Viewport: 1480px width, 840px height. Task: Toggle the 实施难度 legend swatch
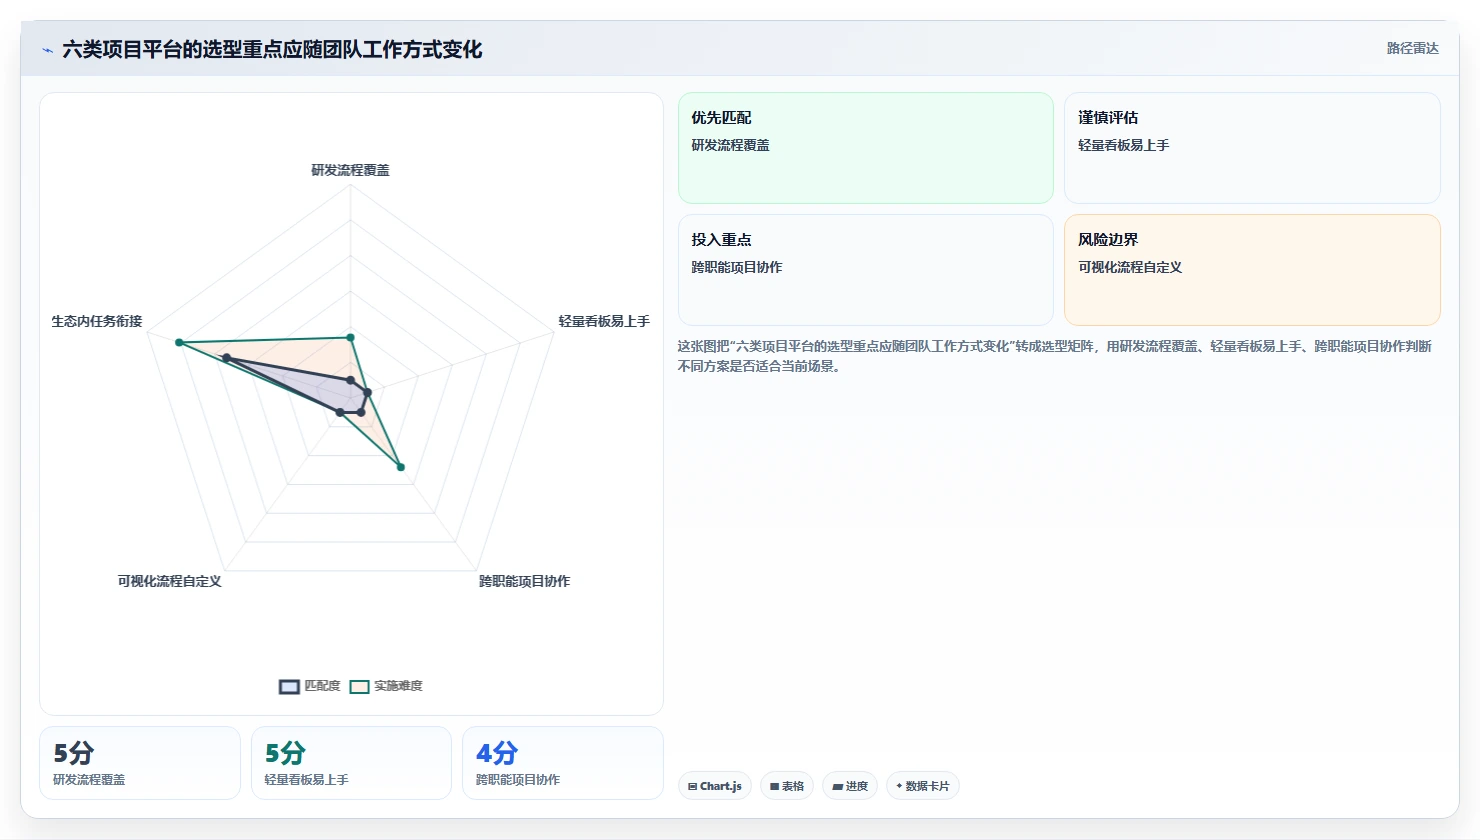pos(359,686)
